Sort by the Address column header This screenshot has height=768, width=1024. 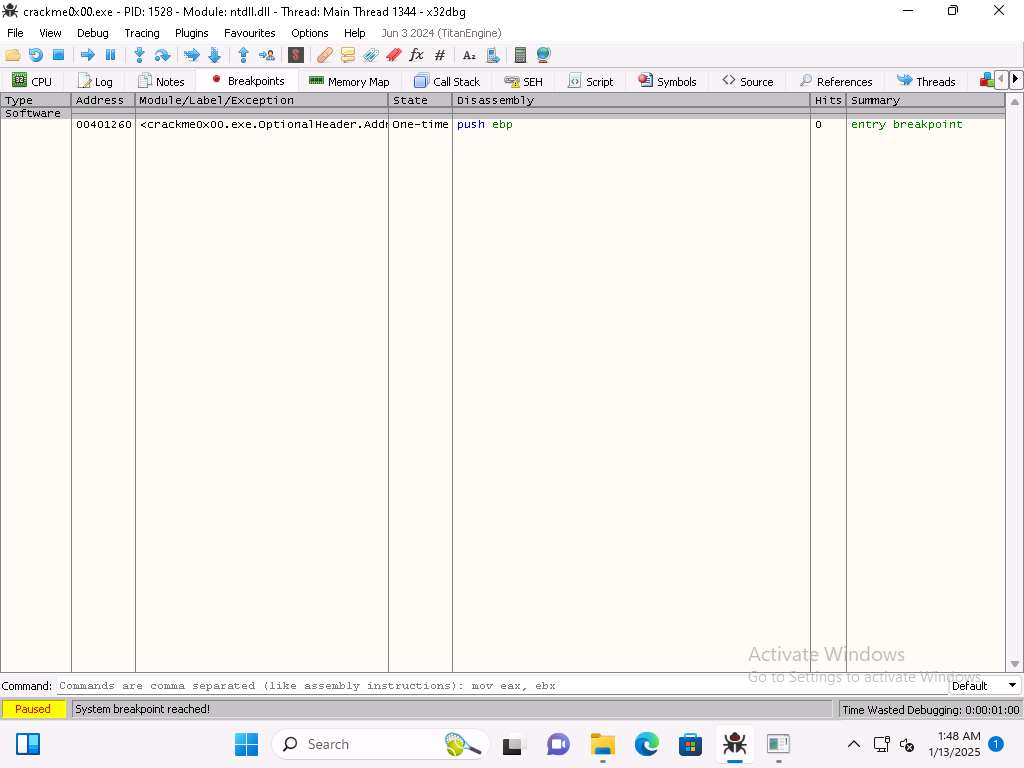(x=102, y=100)
